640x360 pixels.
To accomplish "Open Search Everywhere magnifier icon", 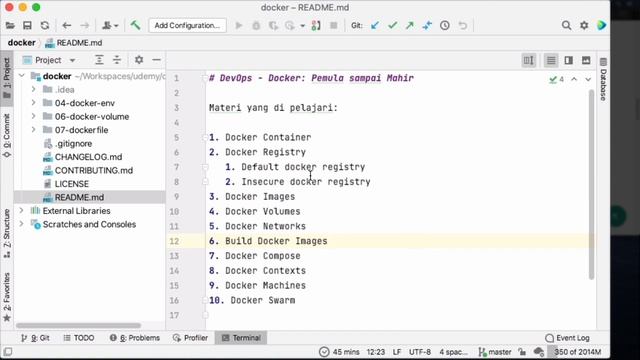I will pyautogui.click(x=567, y=25).
